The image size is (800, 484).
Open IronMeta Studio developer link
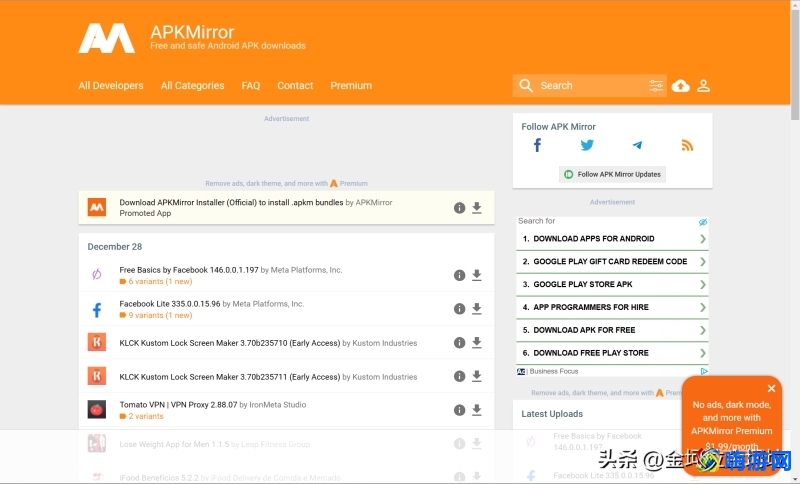[x=278, y=404]
